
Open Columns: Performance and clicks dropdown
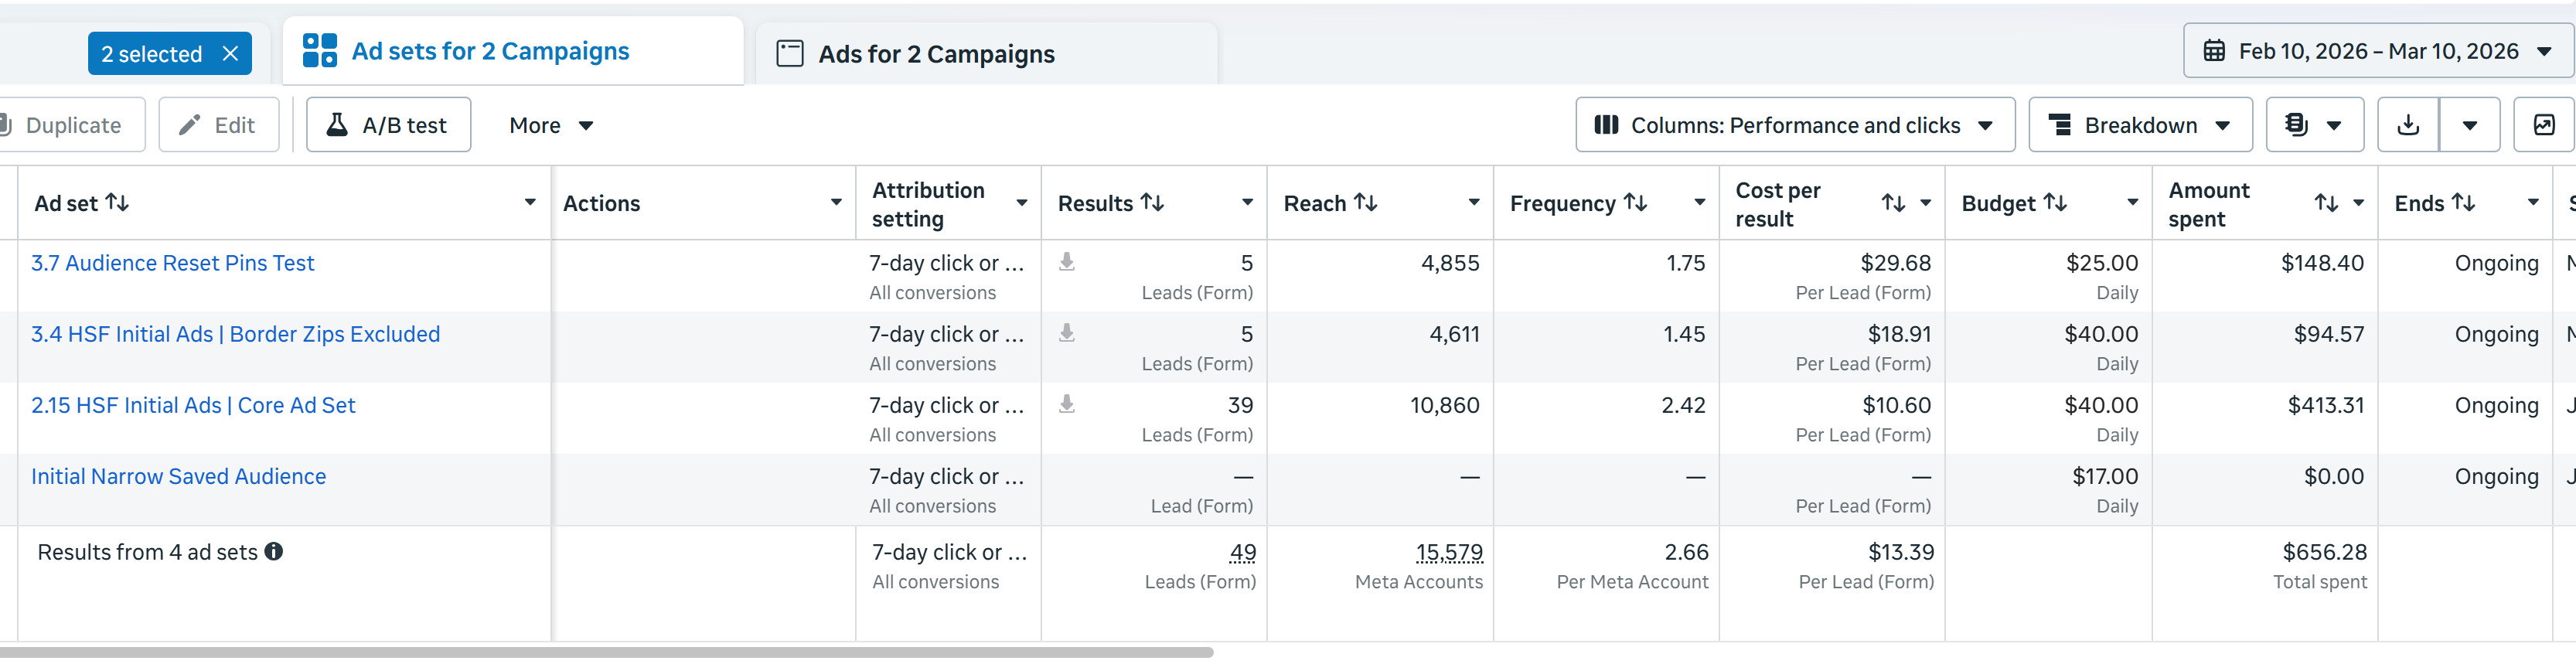[1795, 125]
